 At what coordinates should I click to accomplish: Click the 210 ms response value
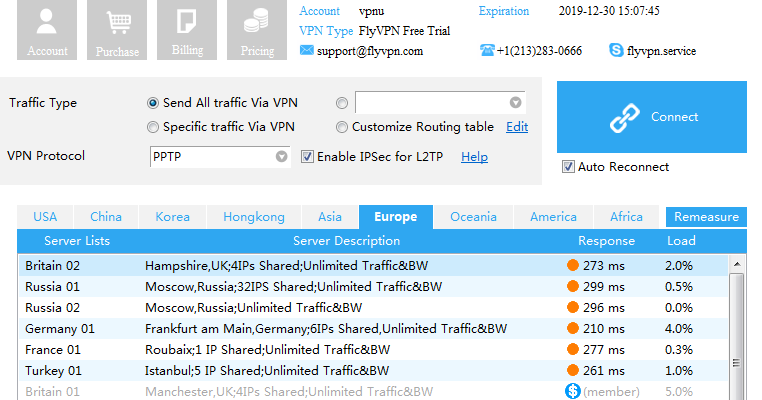pyautogui.click(x=604, y=329)
